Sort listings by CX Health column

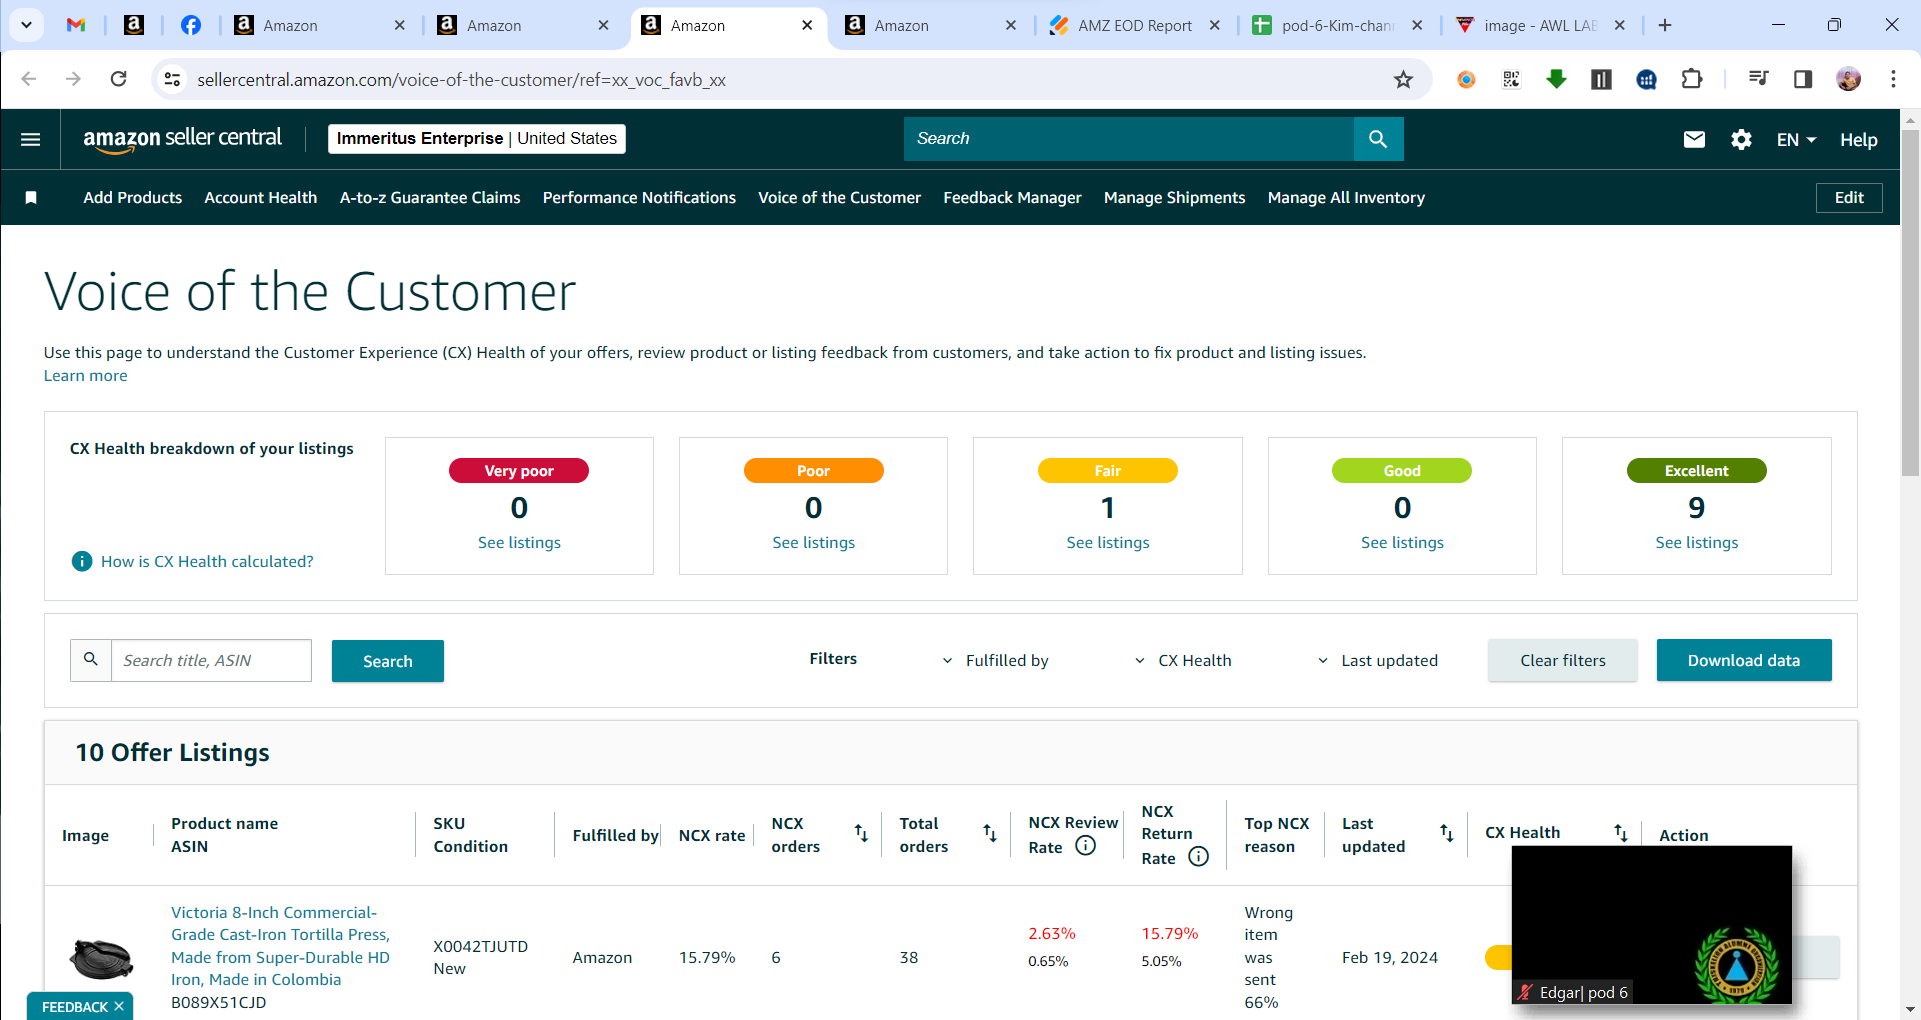[1620, 832]
